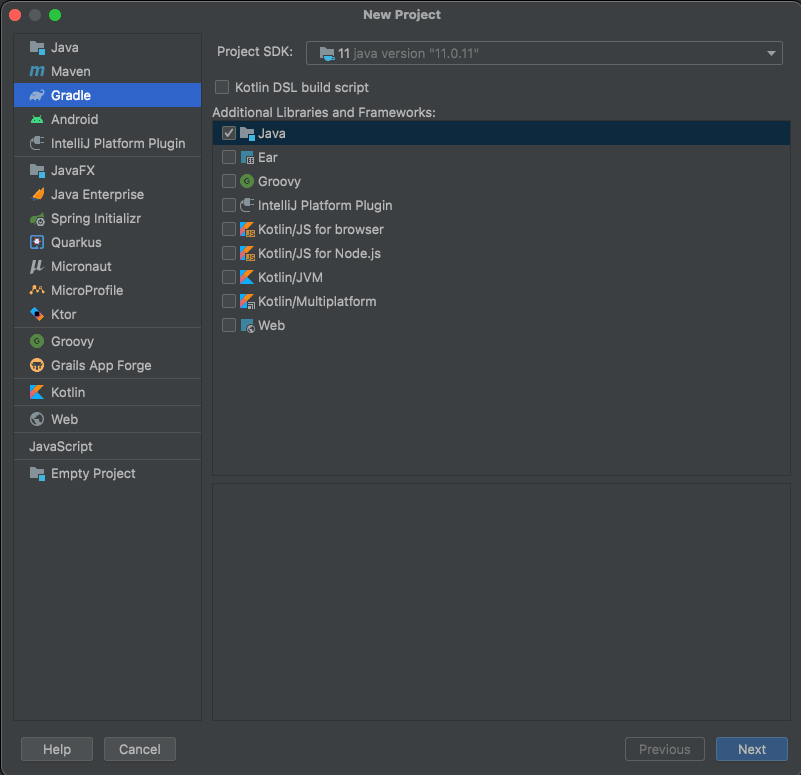Click the Grails App Forge icon
The height and width of the screenshot is (775, 801).
point(37,365)
